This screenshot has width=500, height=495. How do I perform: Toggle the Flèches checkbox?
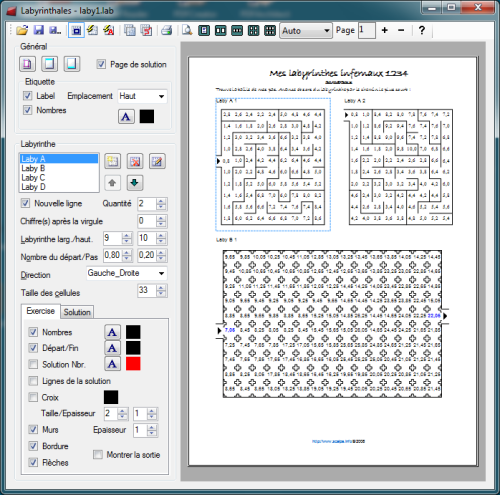pyautogui.click(x=33, y=462)
